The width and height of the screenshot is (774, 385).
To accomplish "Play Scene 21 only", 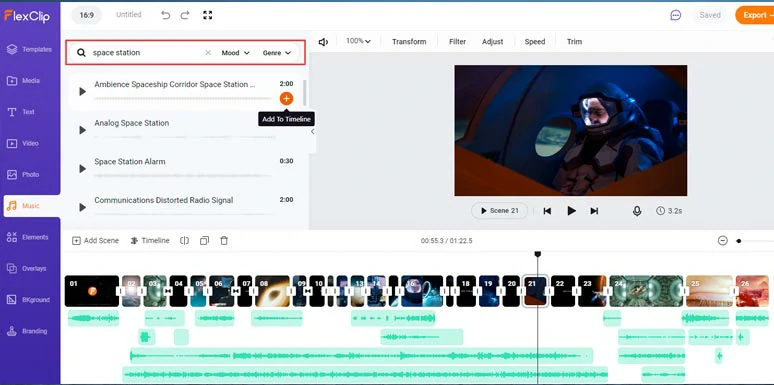I will 500,211.
